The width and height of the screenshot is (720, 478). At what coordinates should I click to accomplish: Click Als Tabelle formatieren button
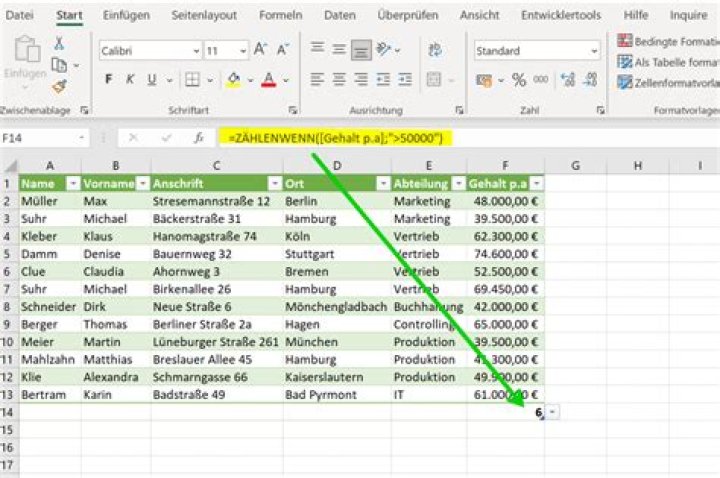click(x=668, y=62)
